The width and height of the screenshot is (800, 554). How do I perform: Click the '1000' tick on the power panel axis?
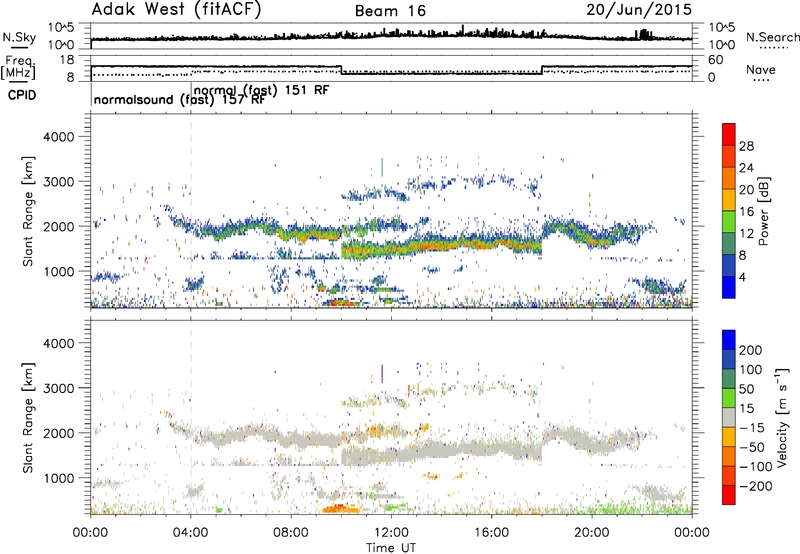pos(58,272)
